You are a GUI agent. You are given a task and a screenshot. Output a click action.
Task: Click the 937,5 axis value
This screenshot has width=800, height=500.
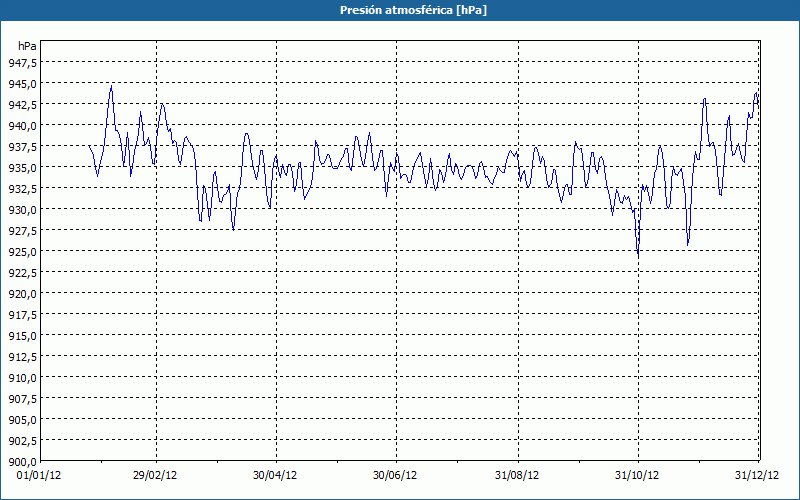point(22,146)
